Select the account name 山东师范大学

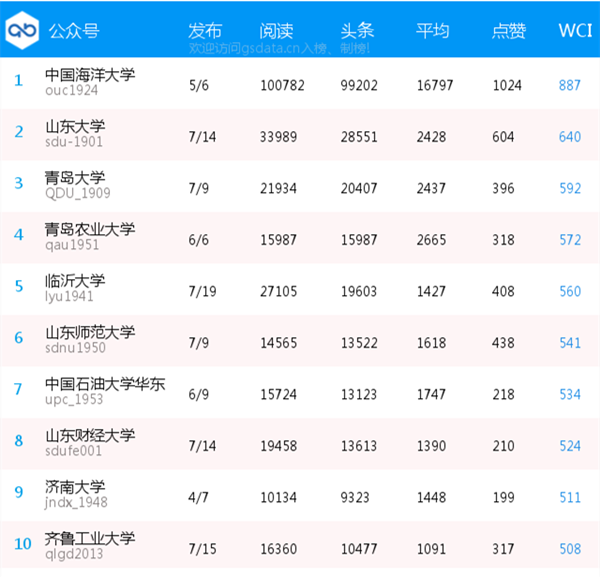click(90, 333)
